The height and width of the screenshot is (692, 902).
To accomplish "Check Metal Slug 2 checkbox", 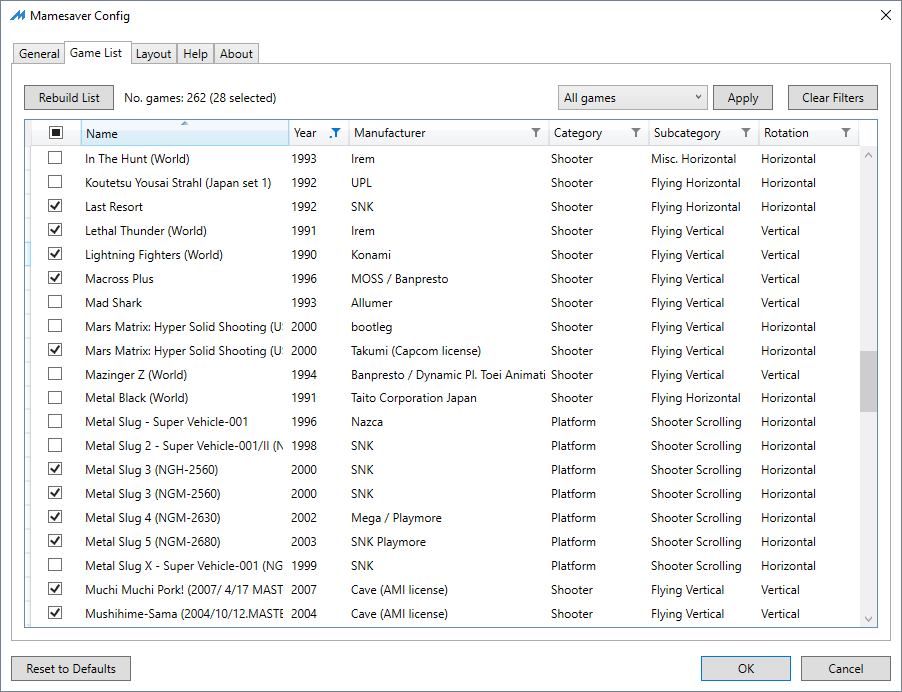I will tap(55, 445).
